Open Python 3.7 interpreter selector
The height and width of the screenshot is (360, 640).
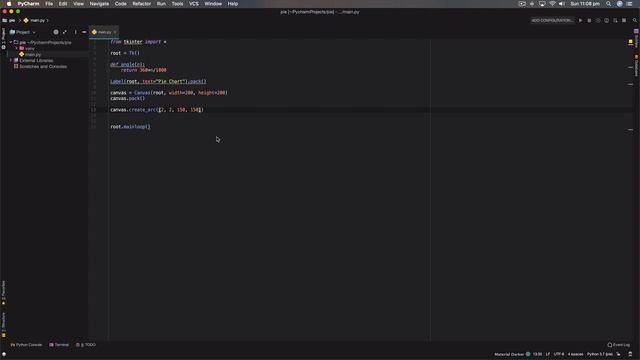click(x=600, y=354)
